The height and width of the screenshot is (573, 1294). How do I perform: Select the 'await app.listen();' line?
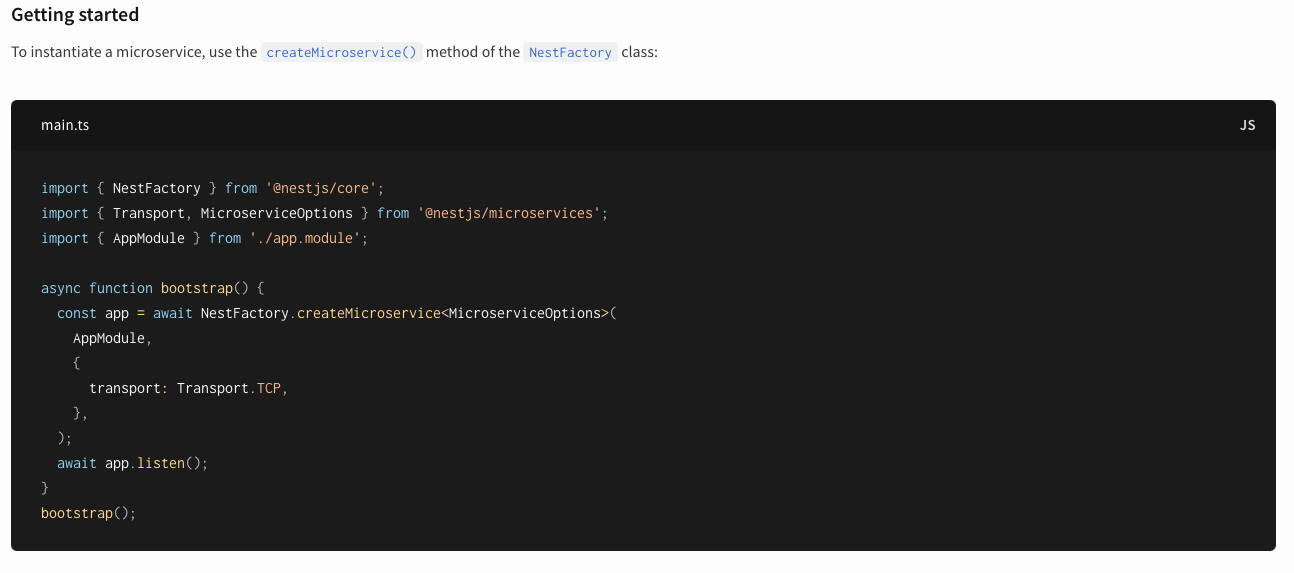tap(133, 463)
